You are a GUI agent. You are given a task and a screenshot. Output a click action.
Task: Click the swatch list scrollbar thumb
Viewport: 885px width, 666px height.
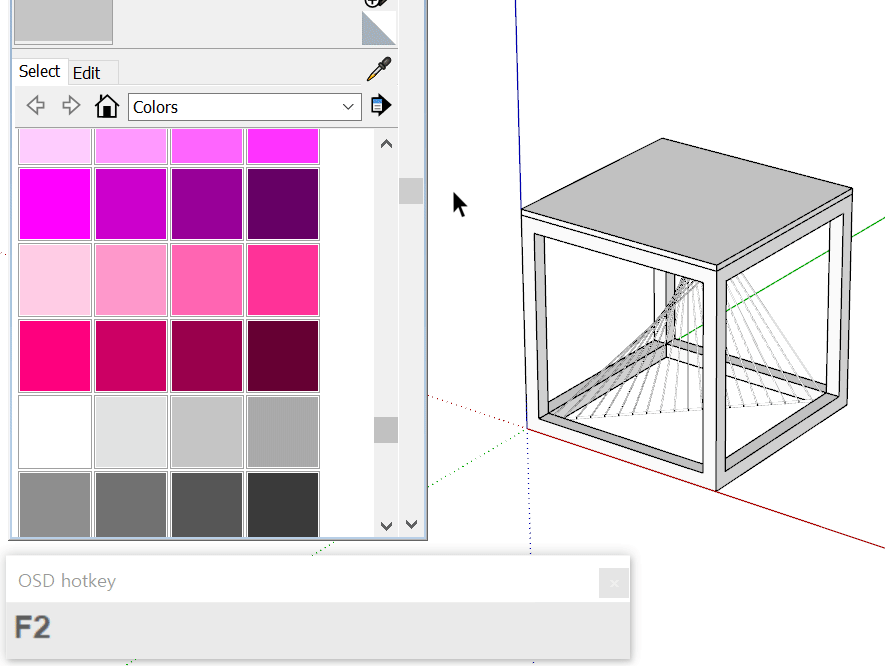(386, 430)
